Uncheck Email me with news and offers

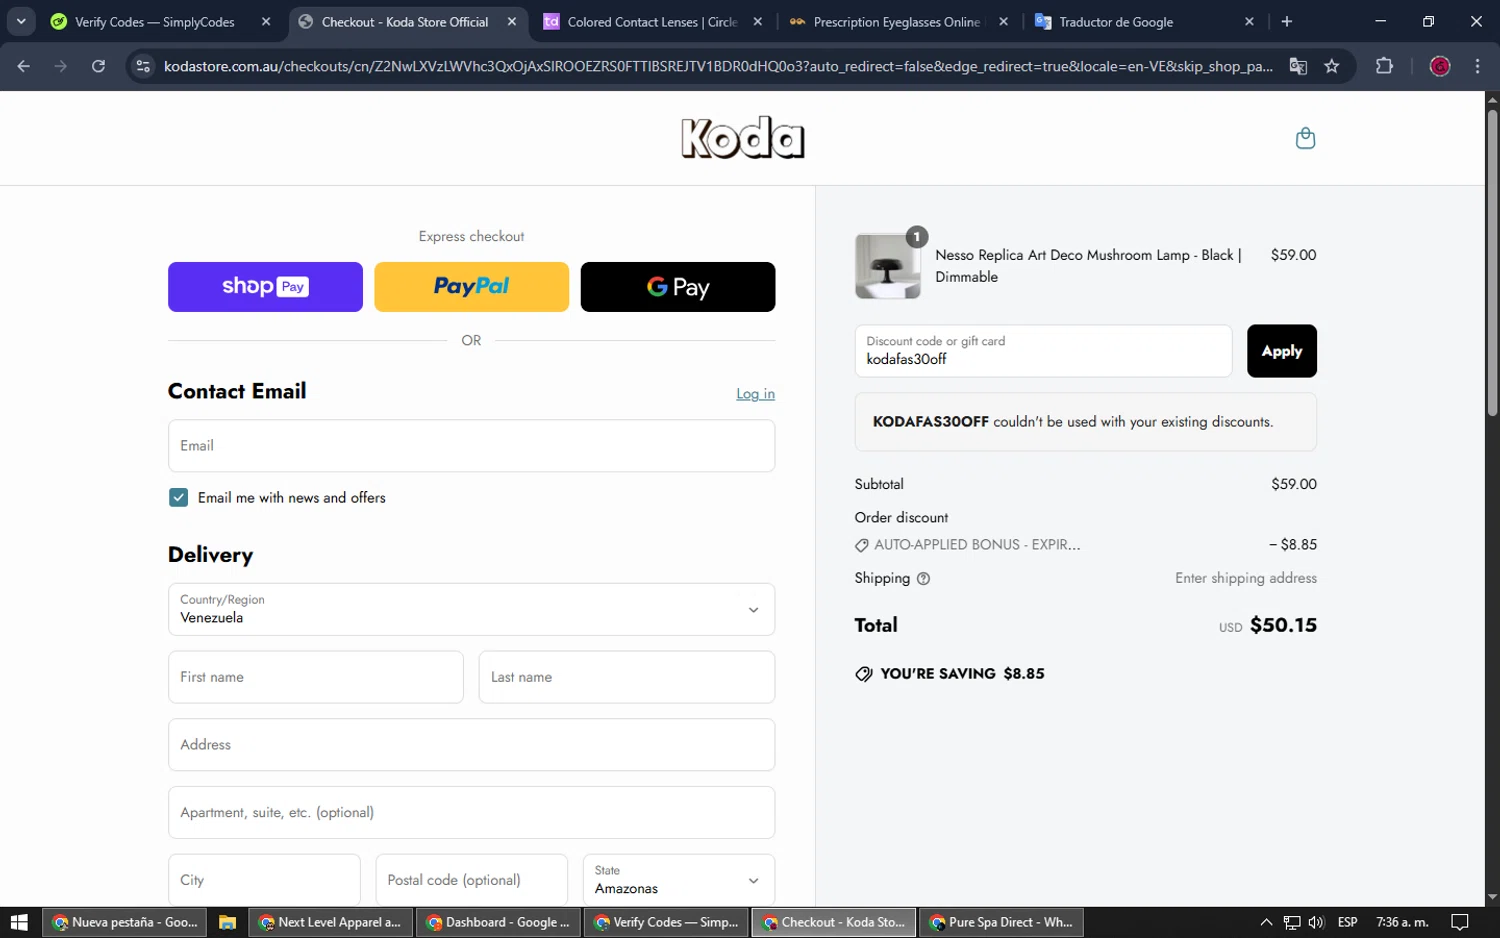[x=178, y=497]
